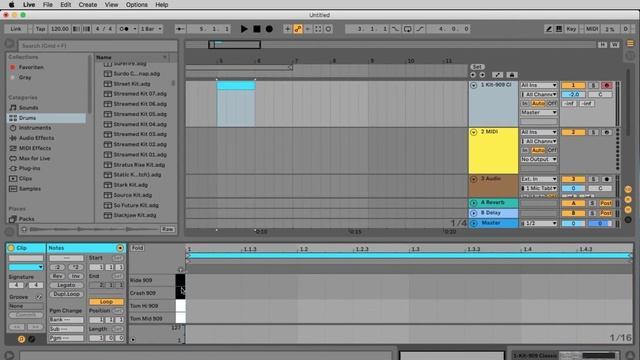Solo the 2 MIDI track
The width and height of the screenshot is (640, 360).
click(593, 132)
